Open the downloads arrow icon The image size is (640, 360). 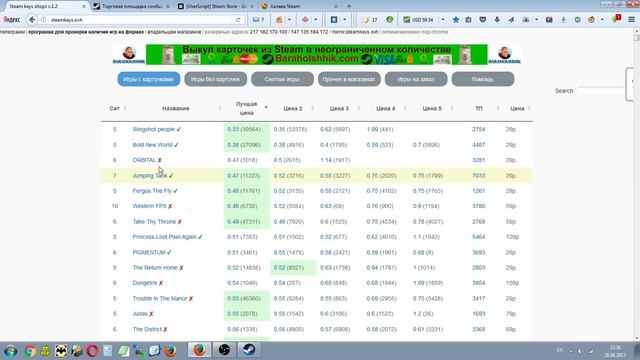(497, 20)
